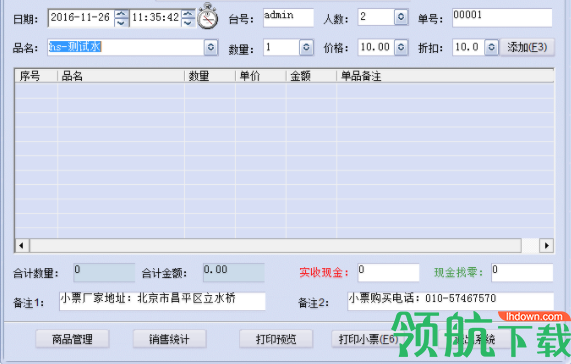The image size is (571, 364).
Task: Click the 备注2 phone field
Action: point(451,301)
